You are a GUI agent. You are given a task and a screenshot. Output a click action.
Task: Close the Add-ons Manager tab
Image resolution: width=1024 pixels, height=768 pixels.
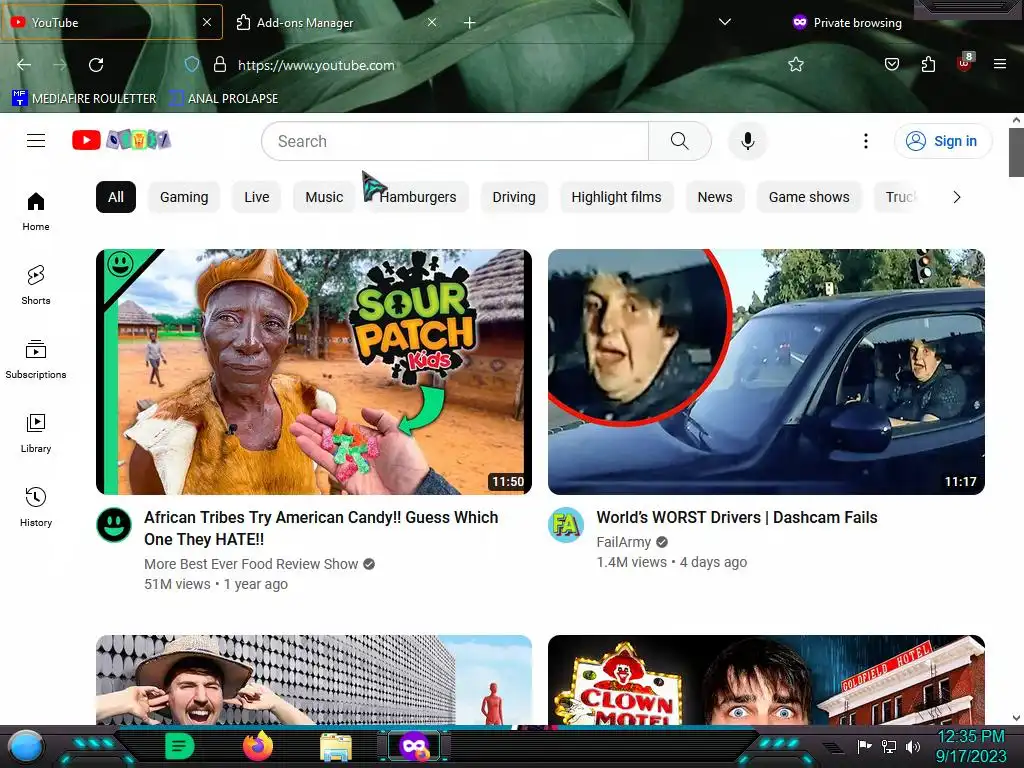(432, 22)
